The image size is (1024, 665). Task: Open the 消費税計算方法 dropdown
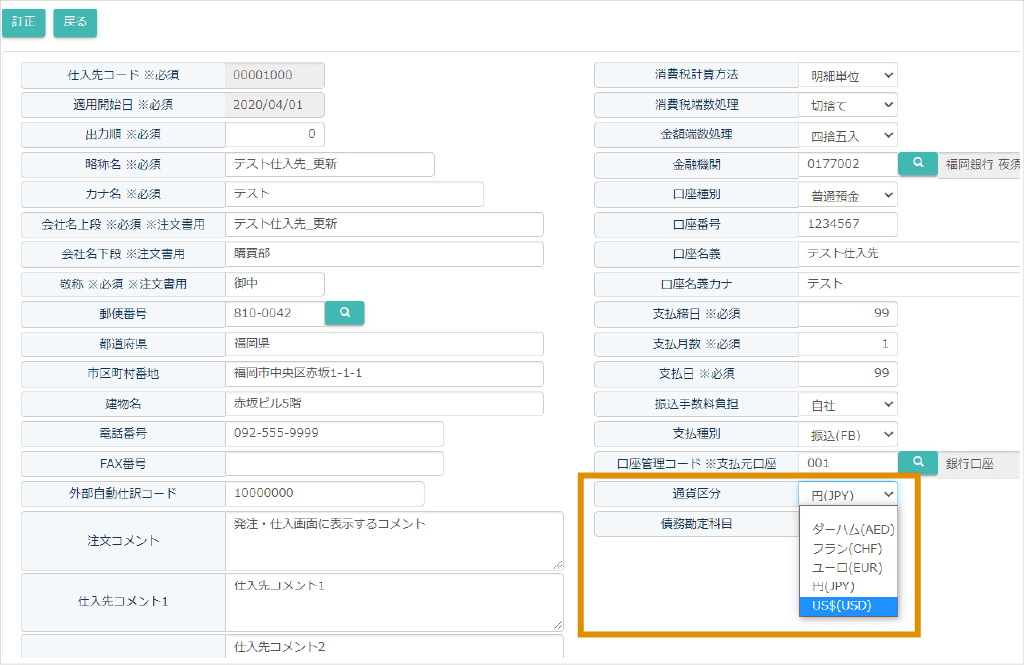848,75
